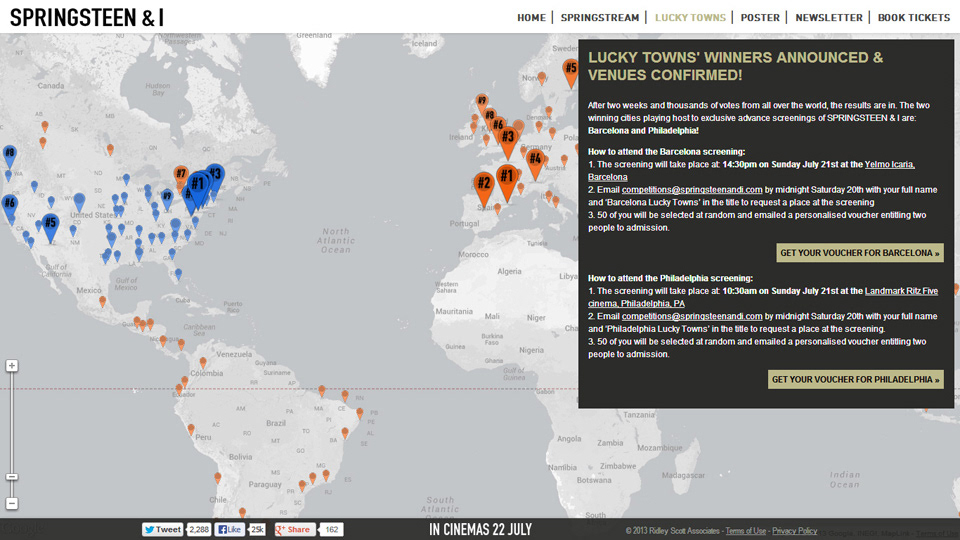This screenshot has height=540, width=960.
Task: Select the blue #8 pin in the Pacific Northwest
Action: (9, 156)
